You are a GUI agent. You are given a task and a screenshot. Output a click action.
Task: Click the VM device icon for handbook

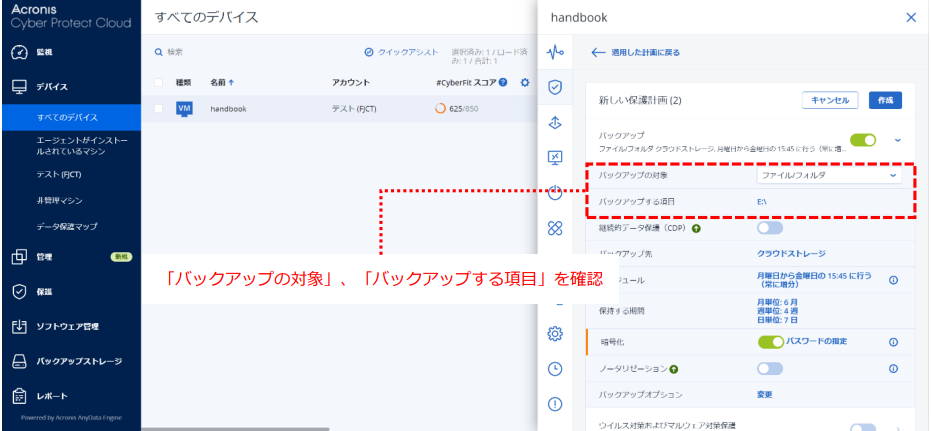click(x=184, y=108)
